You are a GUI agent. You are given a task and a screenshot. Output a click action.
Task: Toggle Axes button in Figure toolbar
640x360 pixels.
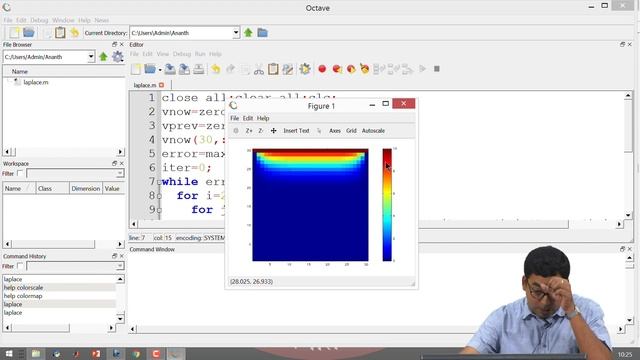pyautogui.click(x=335, y=131)
